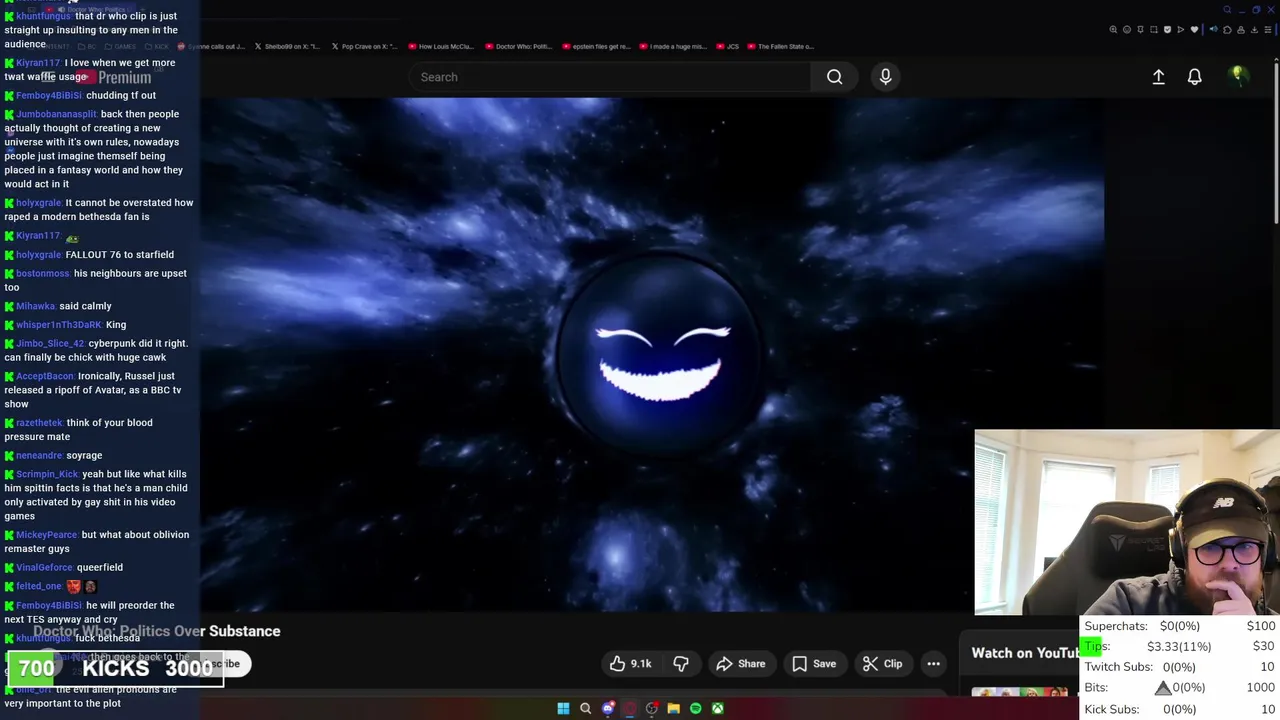Click the streamer webcam overlay
This screenshot has height=720, width=1280.
[x=1127, y=522]
